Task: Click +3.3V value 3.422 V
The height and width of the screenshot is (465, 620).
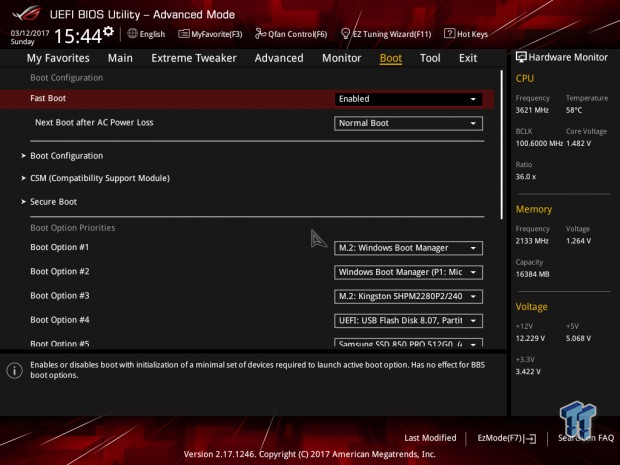Action: tap(528, 372)
